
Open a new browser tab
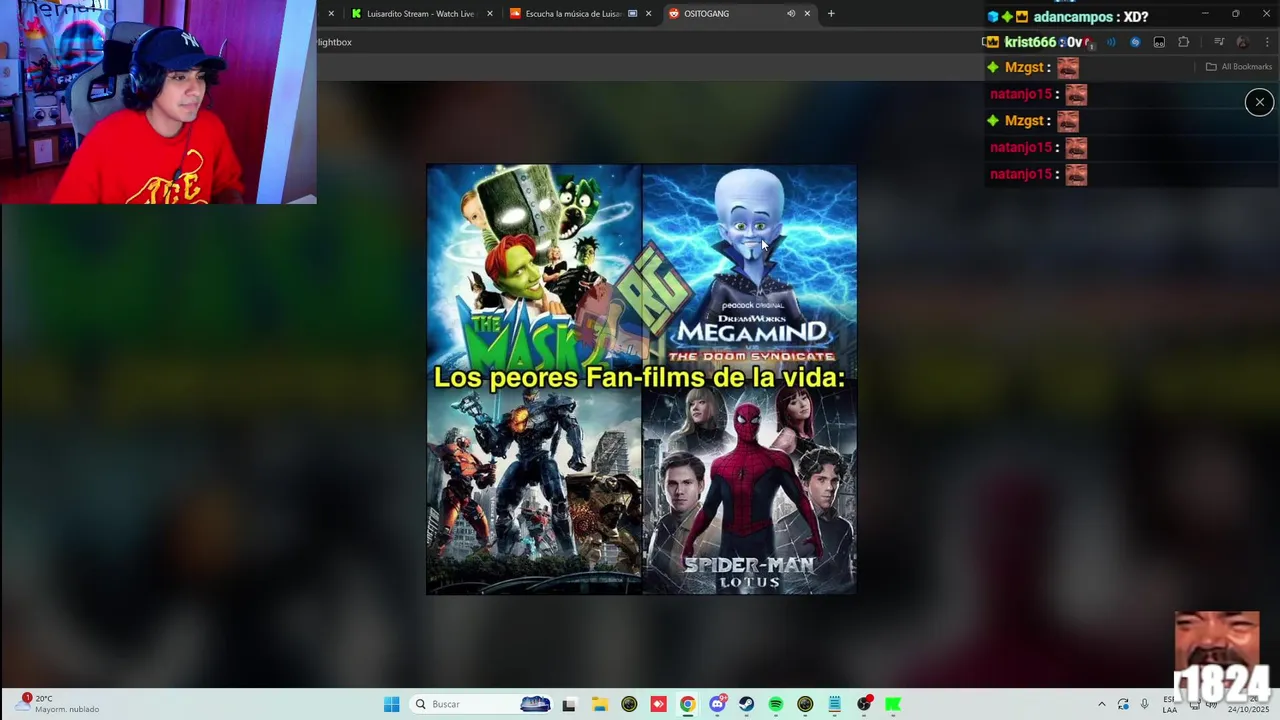[x=831, y=14]
